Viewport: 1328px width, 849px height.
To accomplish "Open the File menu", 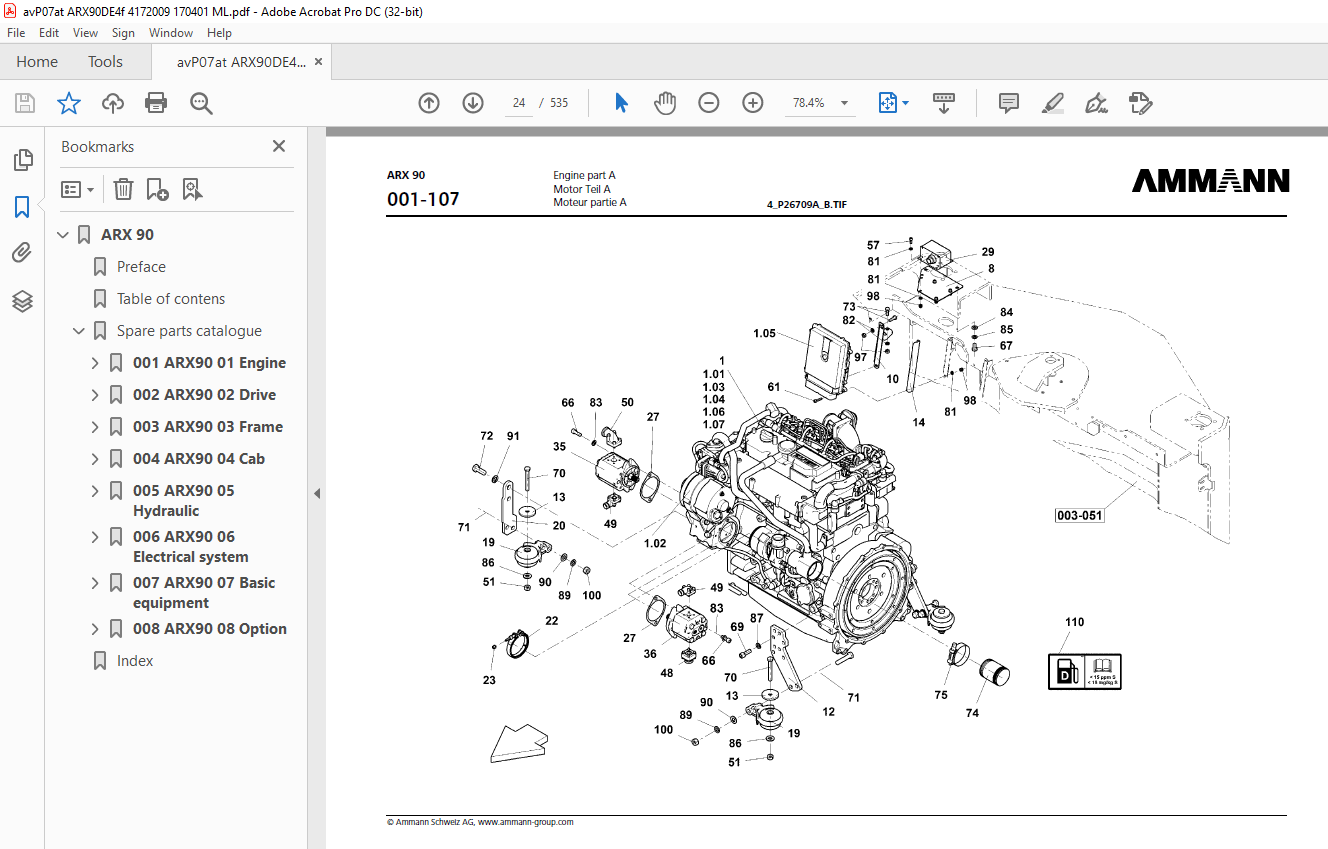I will click(x=16, y=33).
